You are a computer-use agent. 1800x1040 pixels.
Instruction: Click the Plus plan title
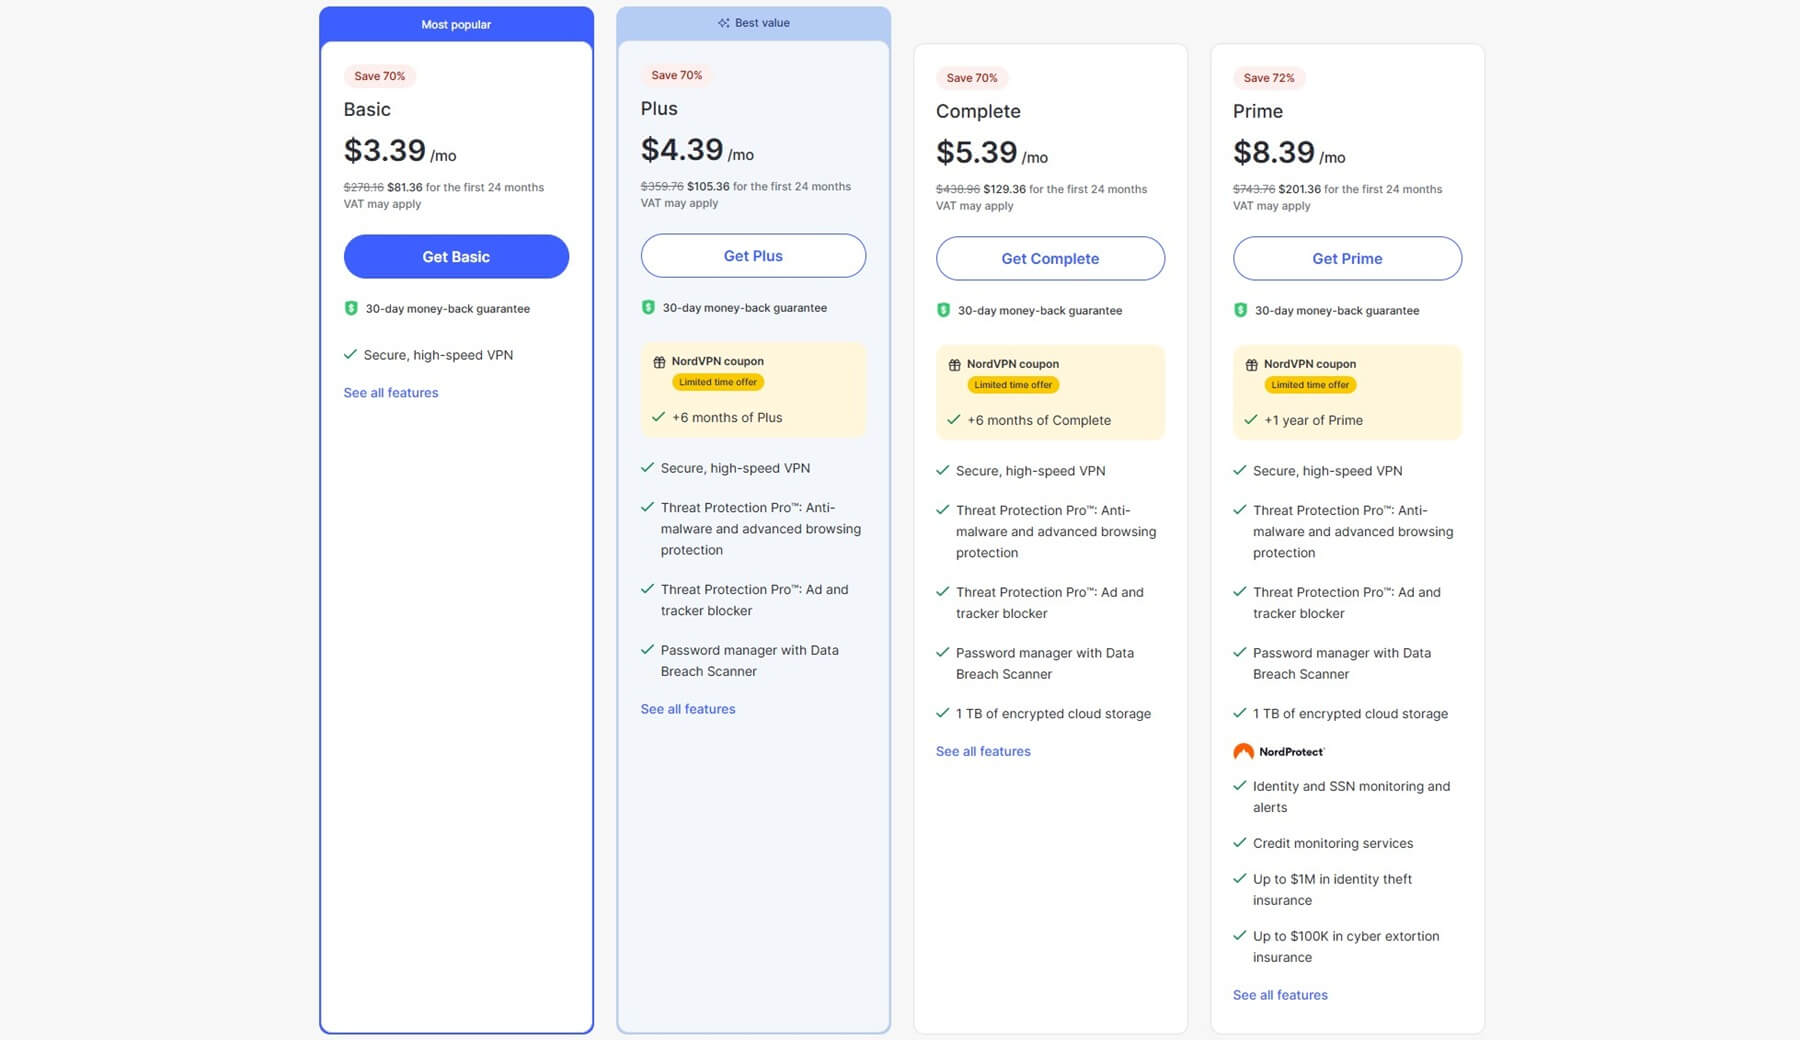coord(659,108)
